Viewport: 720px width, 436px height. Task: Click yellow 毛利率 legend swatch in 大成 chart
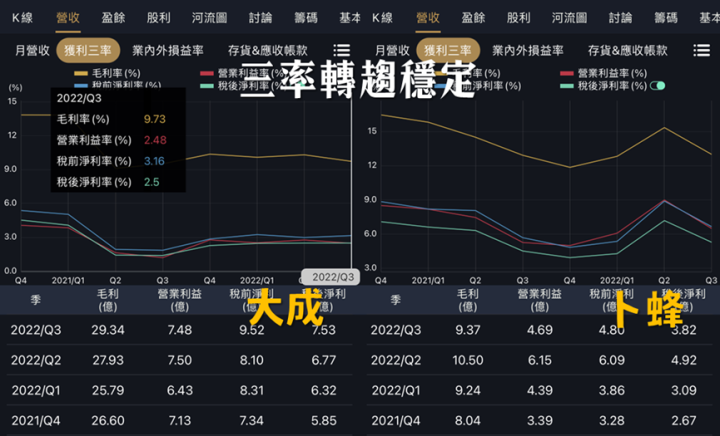click(81, 73)
